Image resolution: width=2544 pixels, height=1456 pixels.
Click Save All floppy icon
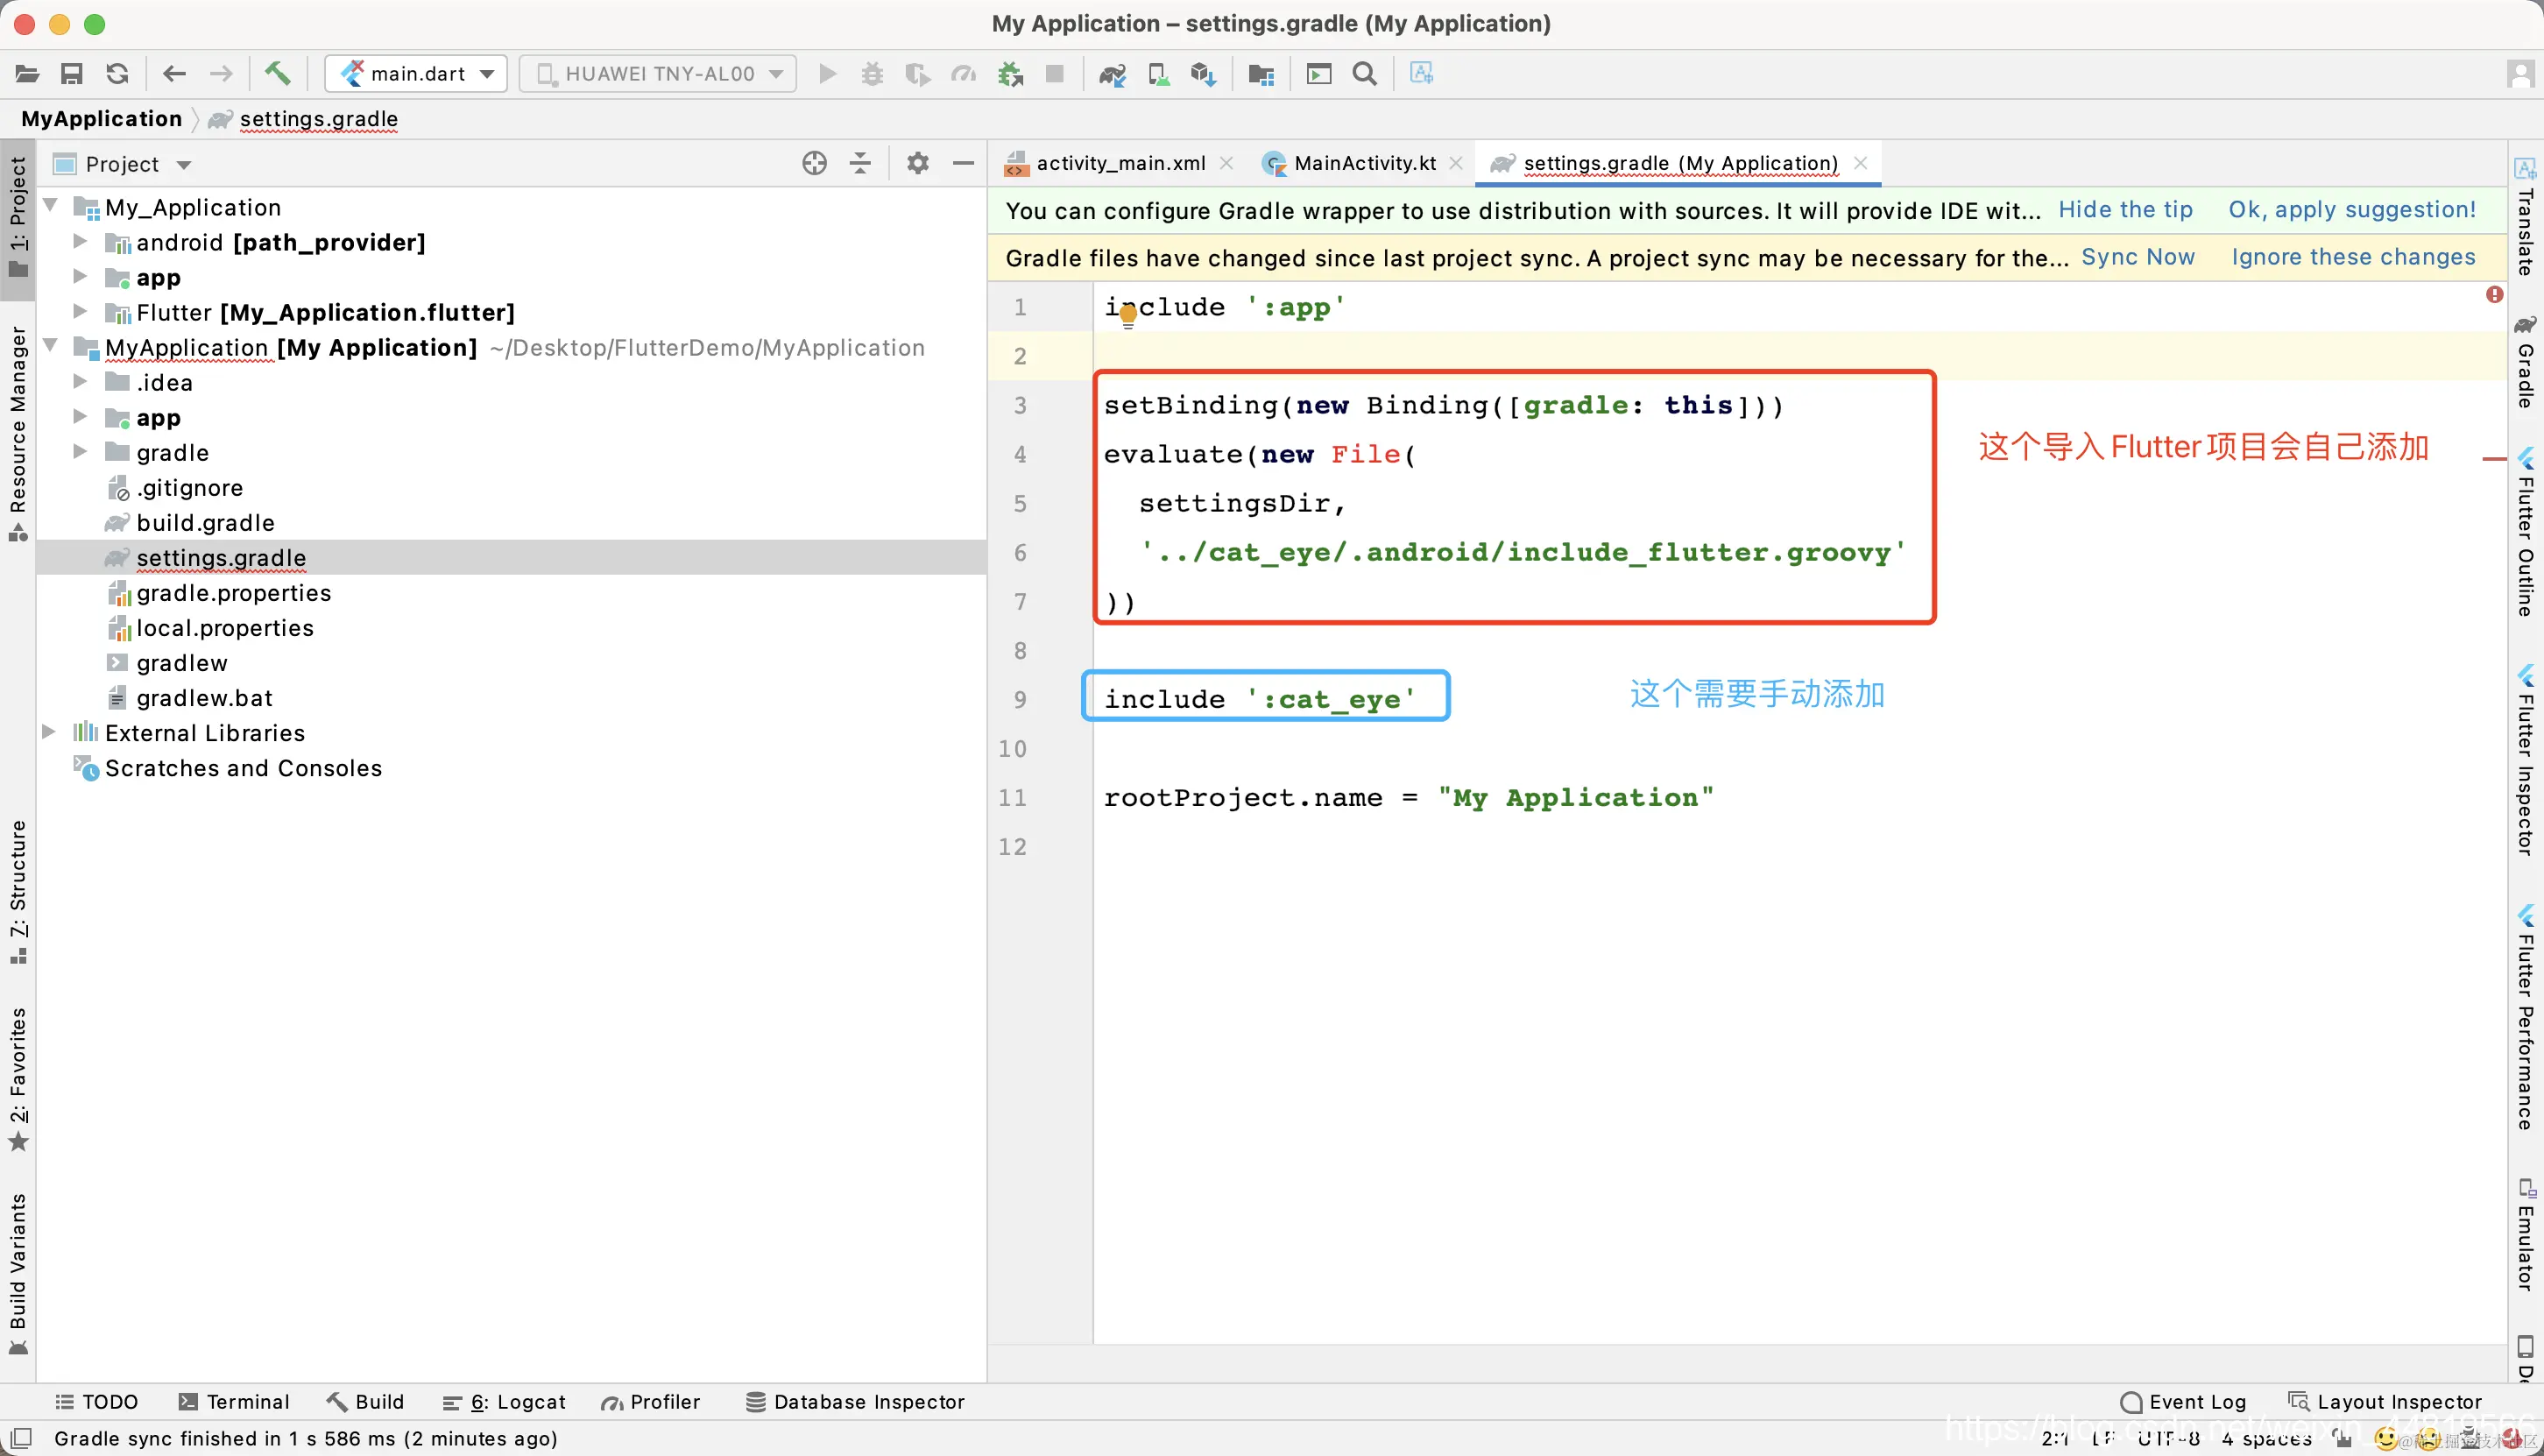click(x=71, y=74)
